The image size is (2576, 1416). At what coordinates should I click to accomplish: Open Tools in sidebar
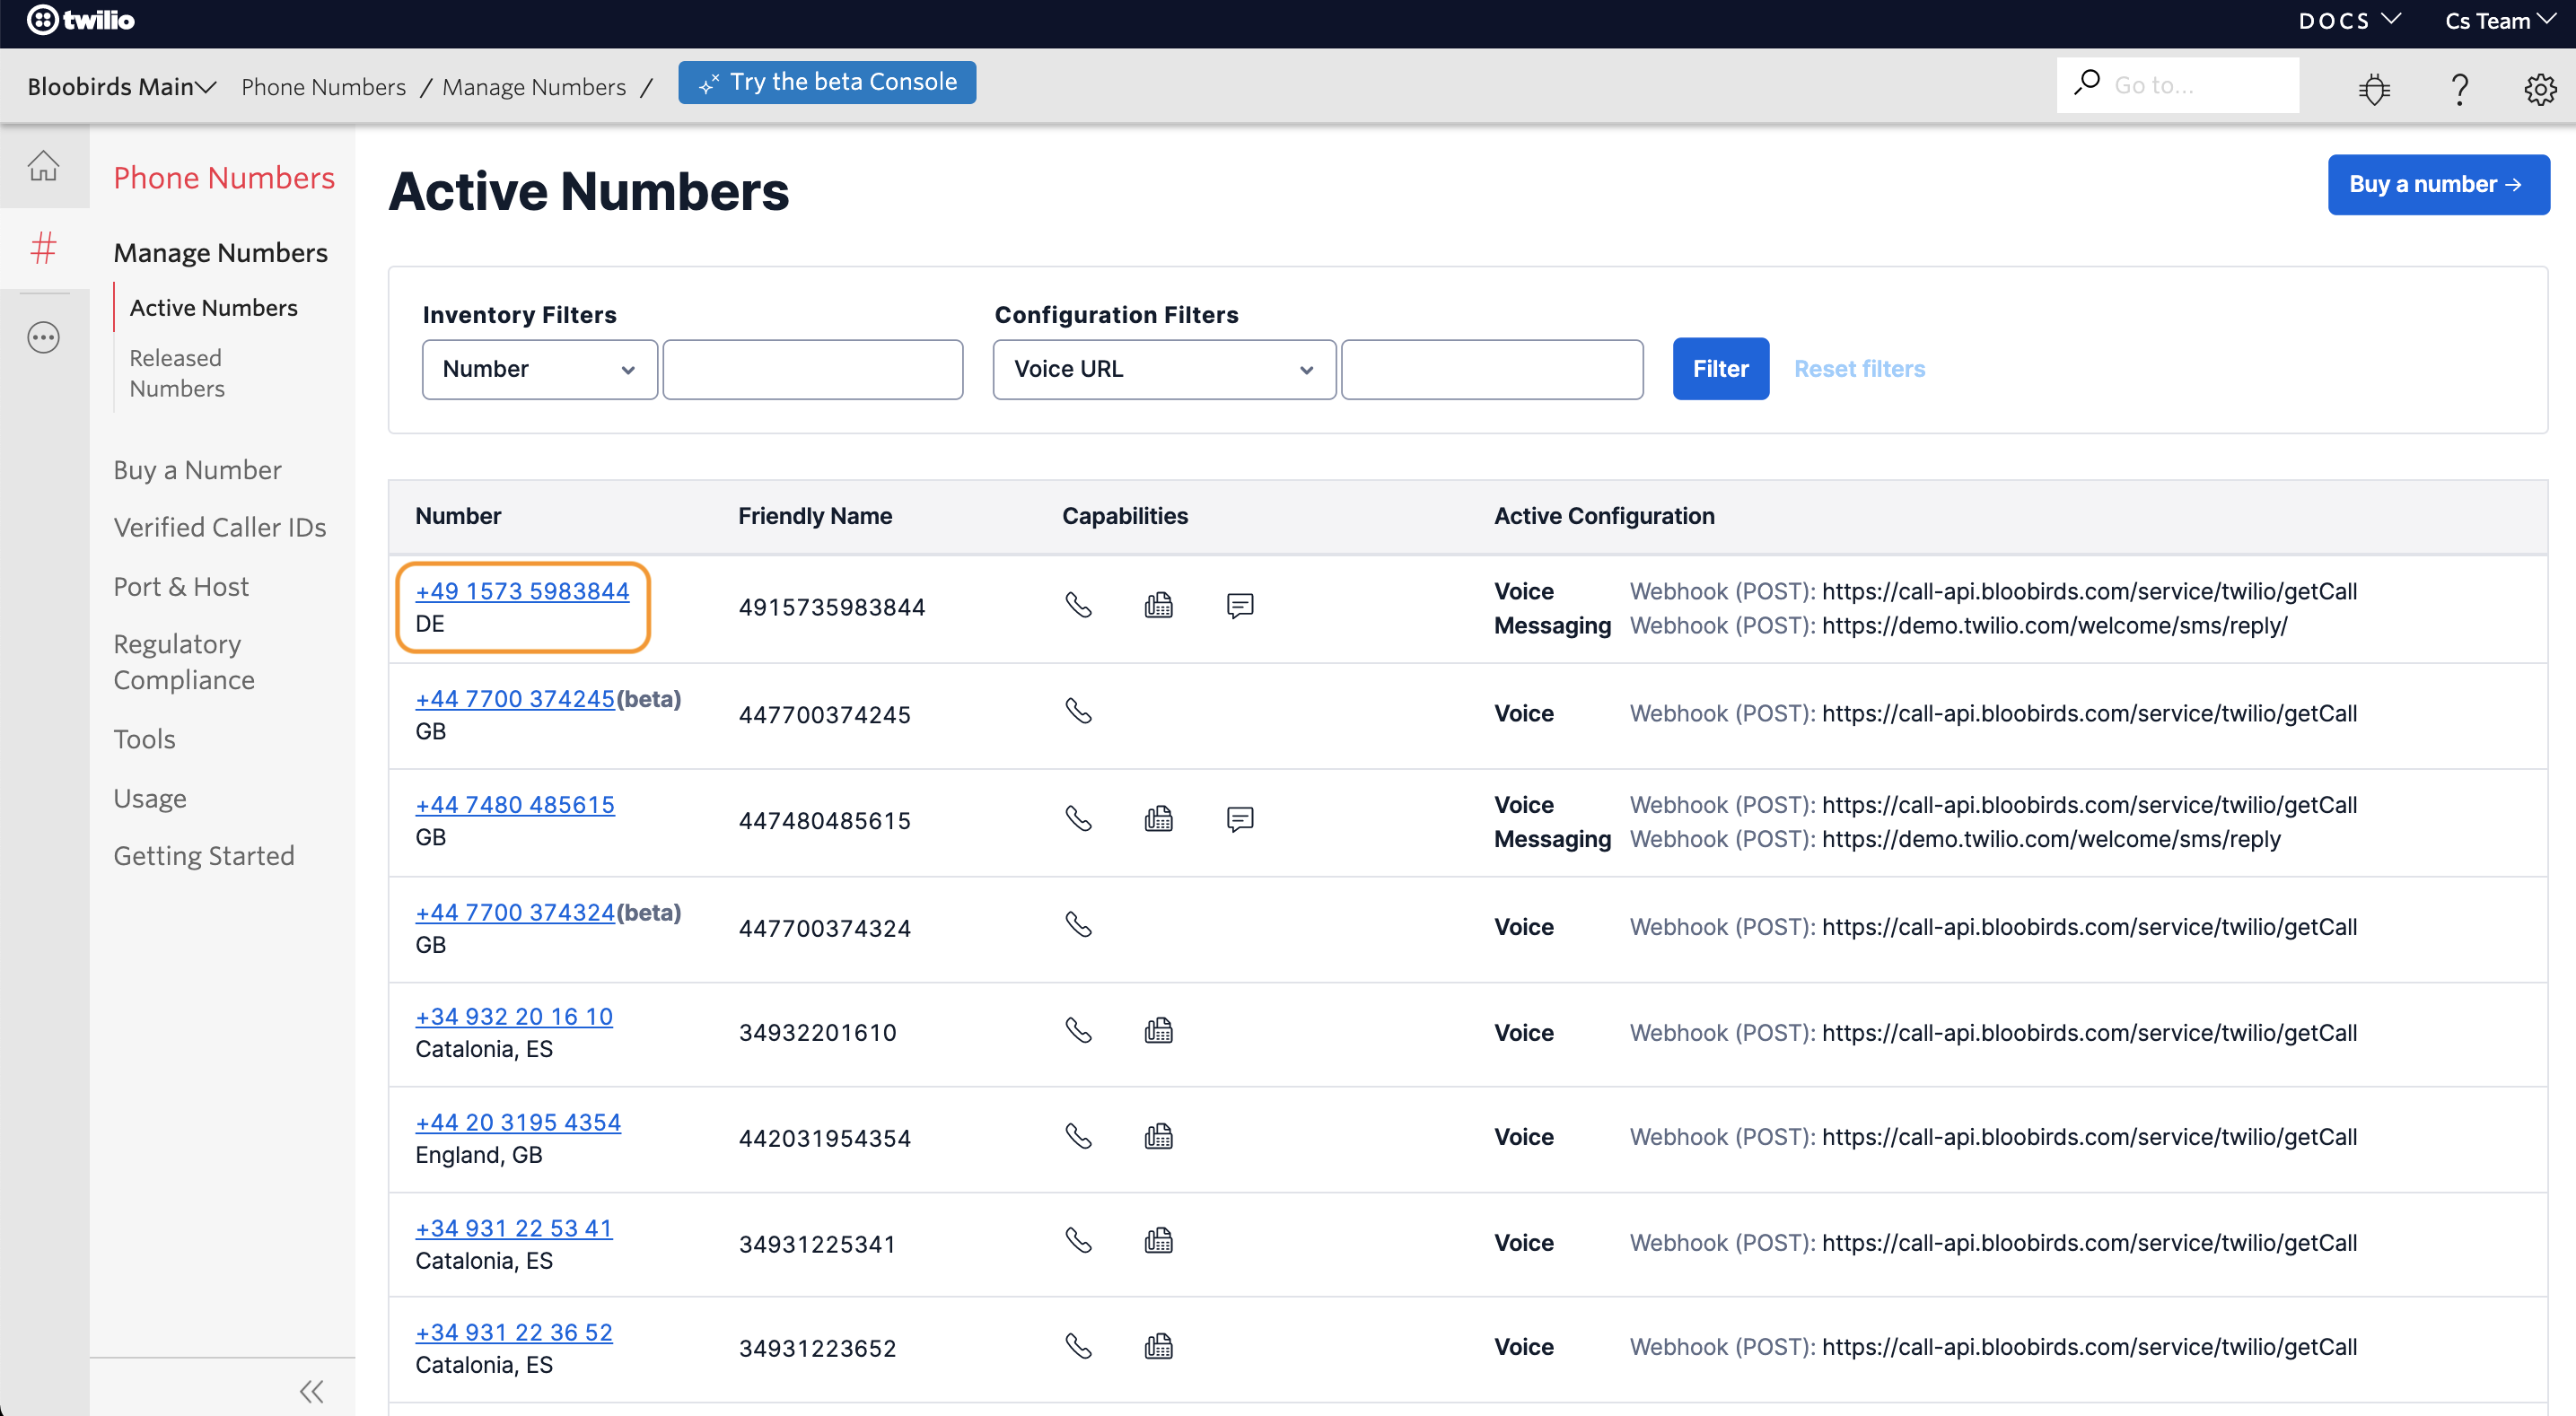[x=144, y=739]
